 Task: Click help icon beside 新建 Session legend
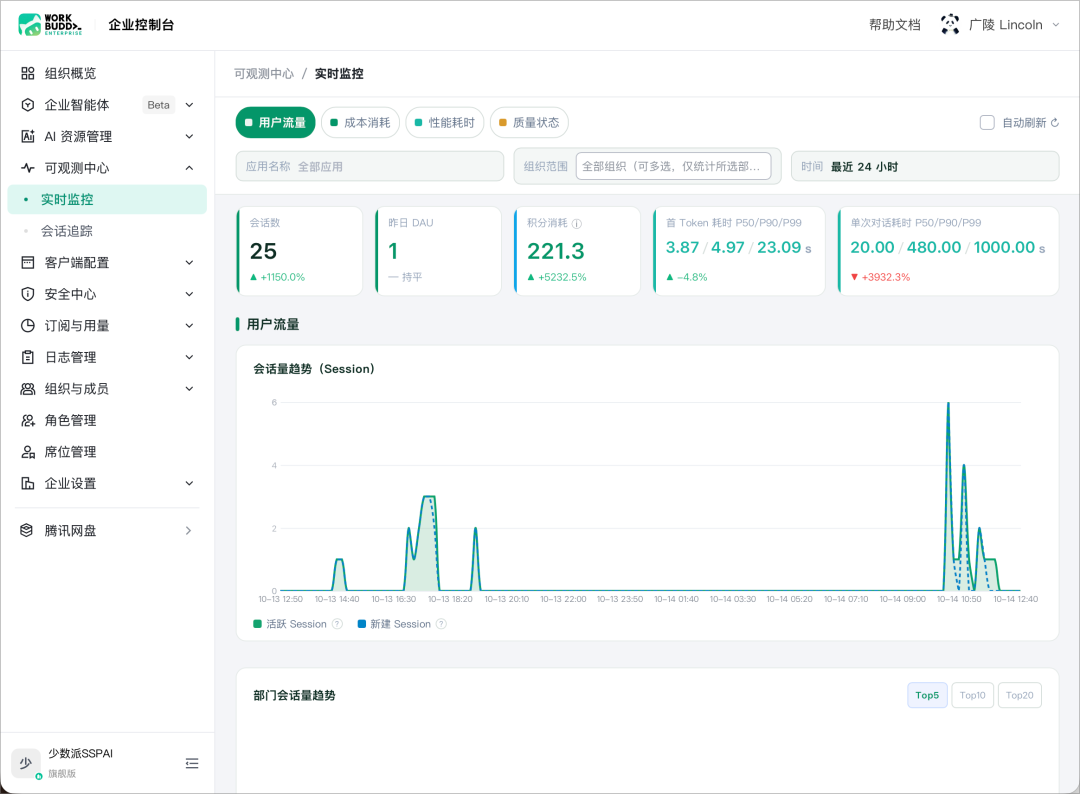pos(442,624)
